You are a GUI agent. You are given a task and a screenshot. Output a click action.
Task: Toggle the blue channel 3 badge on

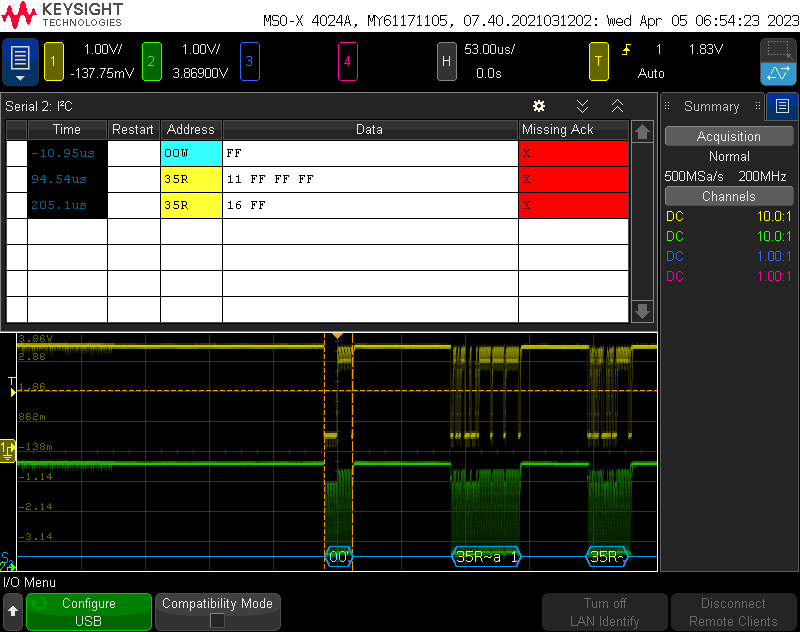pyautogui.click(x=249, y=62)
